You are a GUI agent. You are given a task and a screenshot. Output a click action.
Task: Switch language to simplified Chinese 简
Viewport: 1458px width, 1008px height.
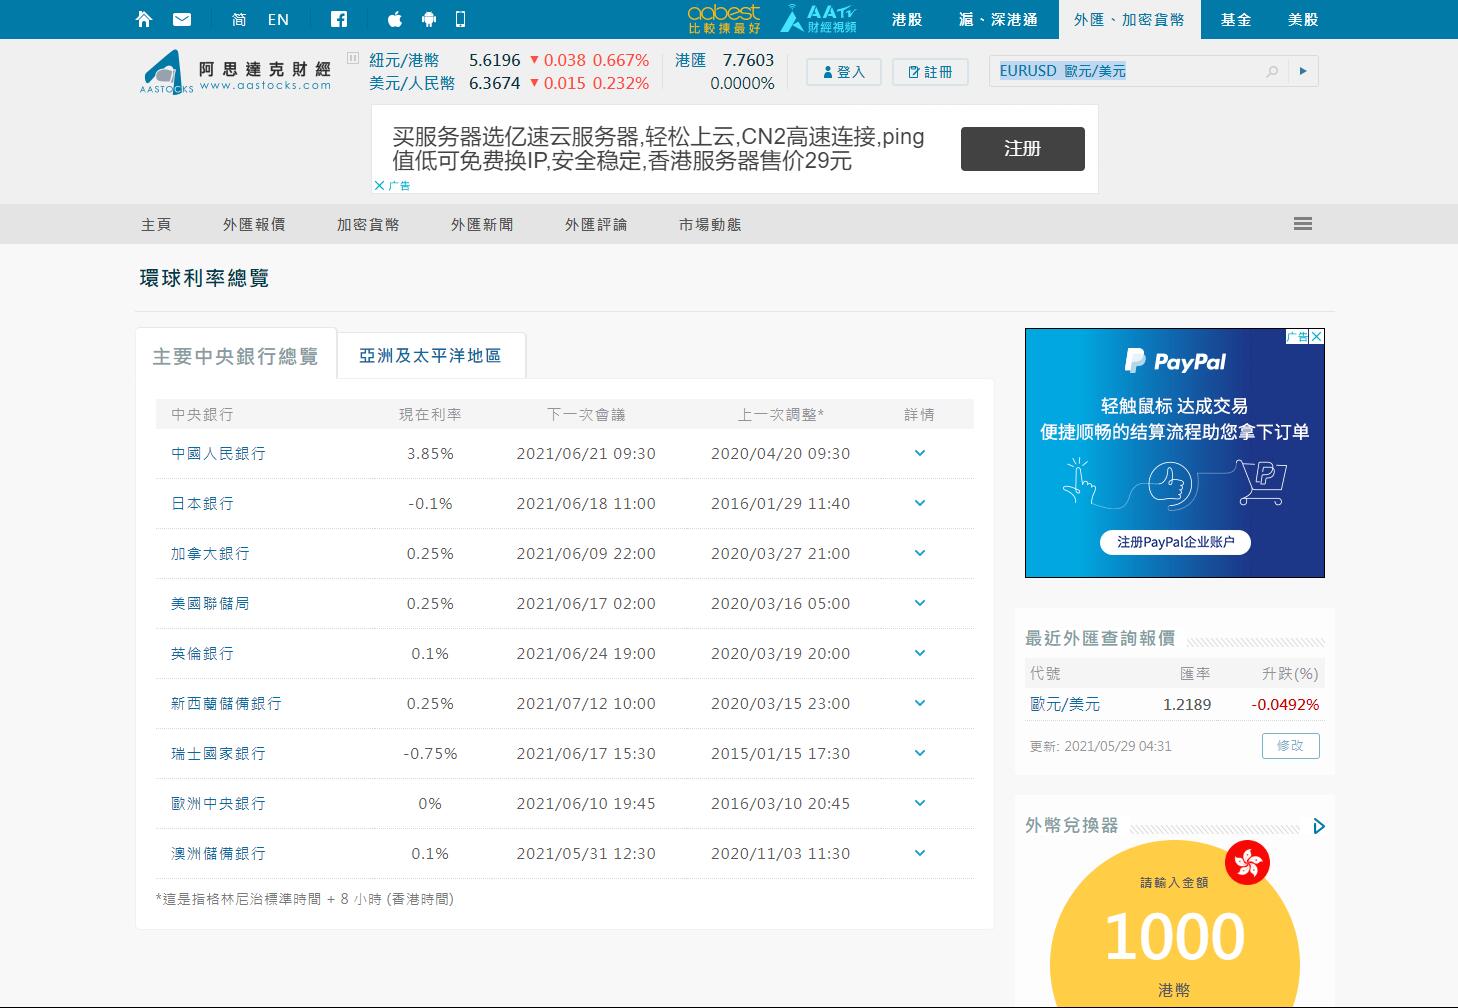[239, 19]
